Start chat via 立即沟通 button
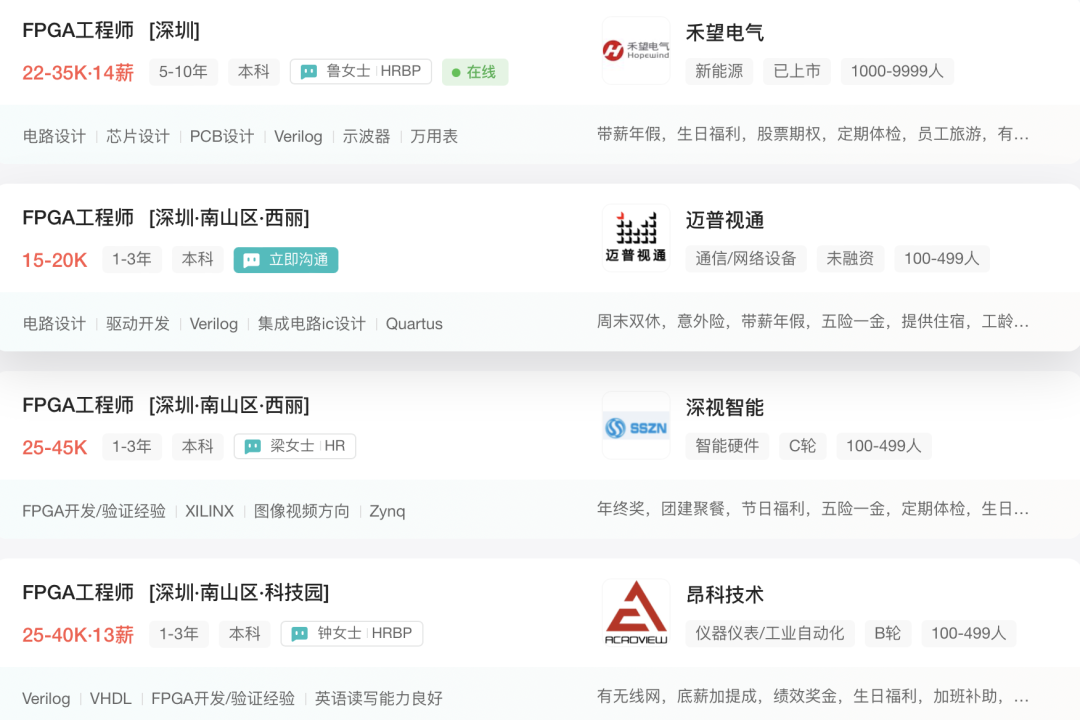Screen dimensions: 1080x720 tap(286, 260)
